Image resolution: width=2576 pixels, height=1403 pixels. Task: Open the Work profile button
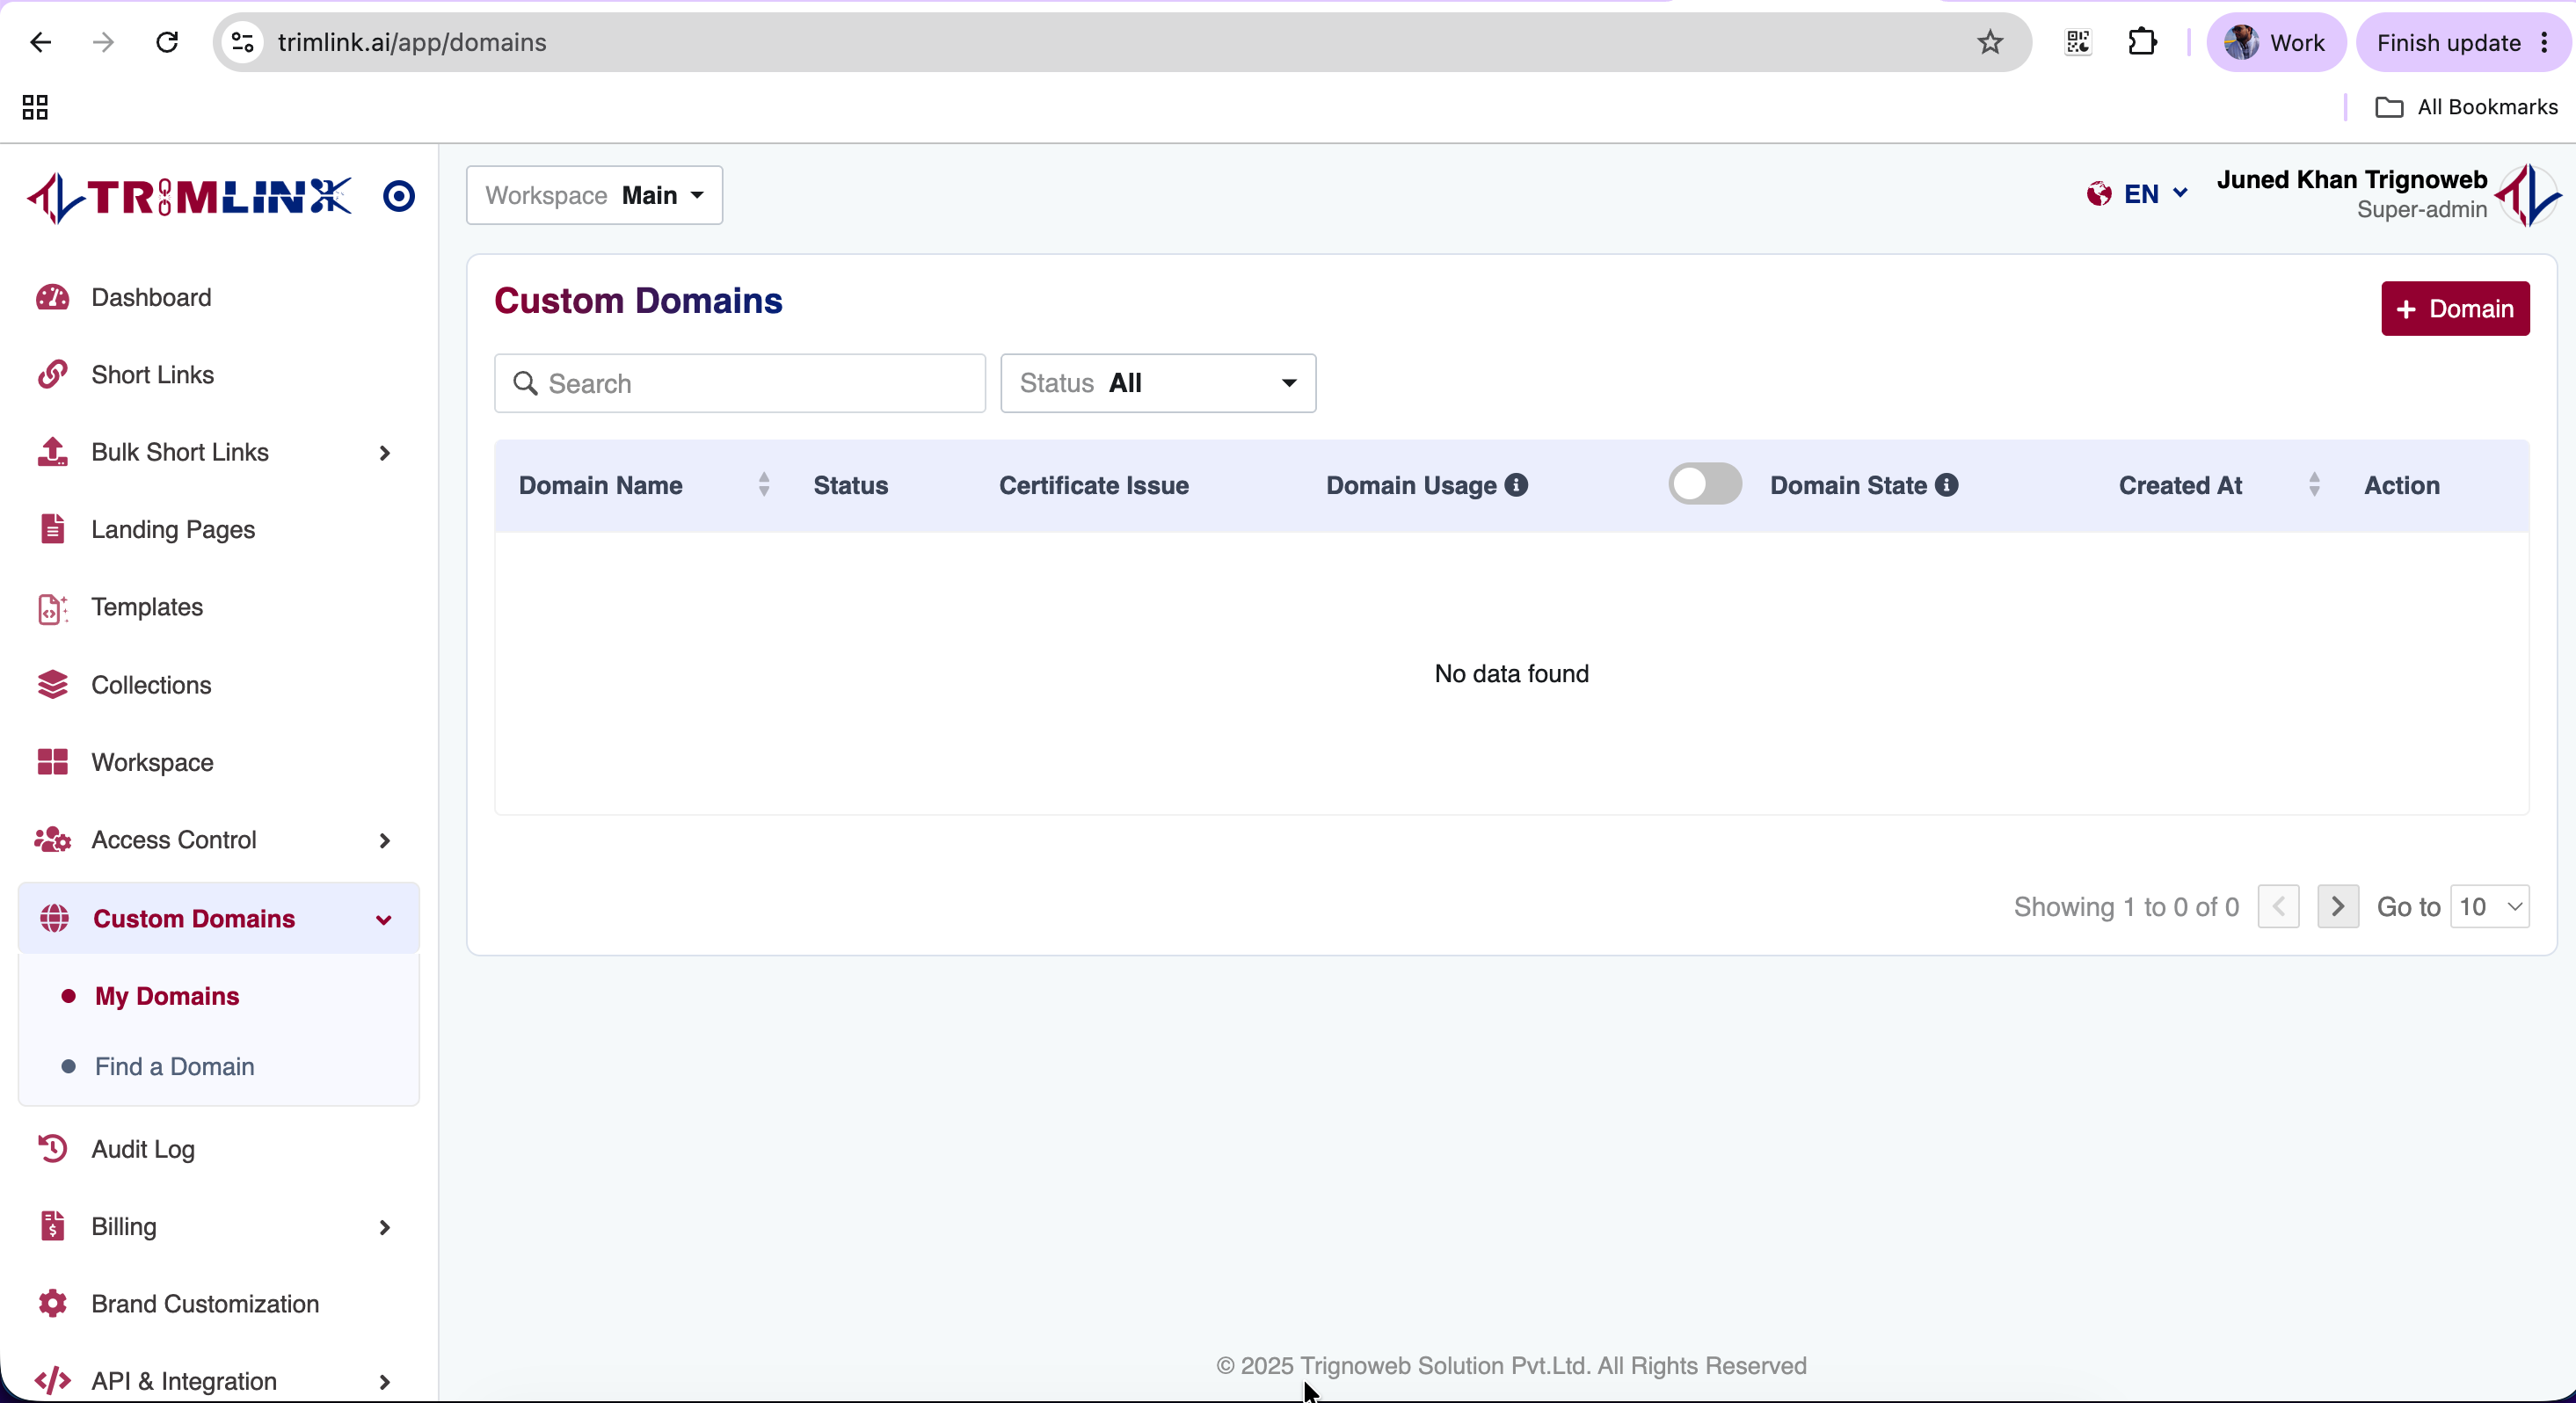tap(2275, 42)
